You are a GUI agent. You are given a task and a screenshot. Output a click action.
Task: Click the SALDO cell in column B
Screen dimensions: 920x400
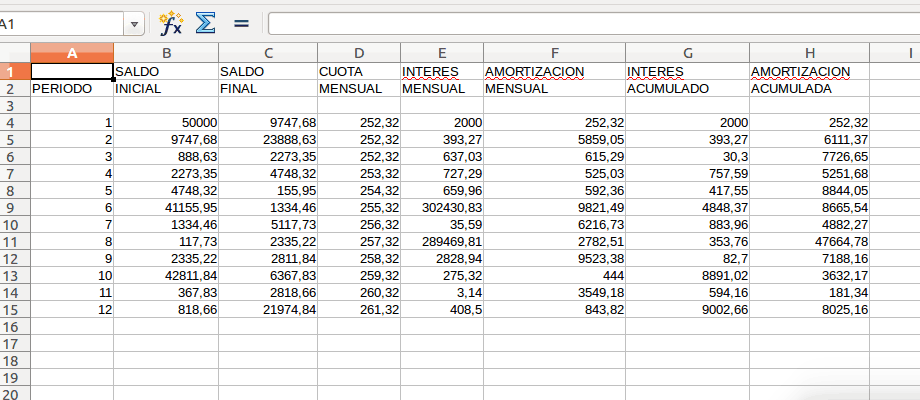click(166, 72)
